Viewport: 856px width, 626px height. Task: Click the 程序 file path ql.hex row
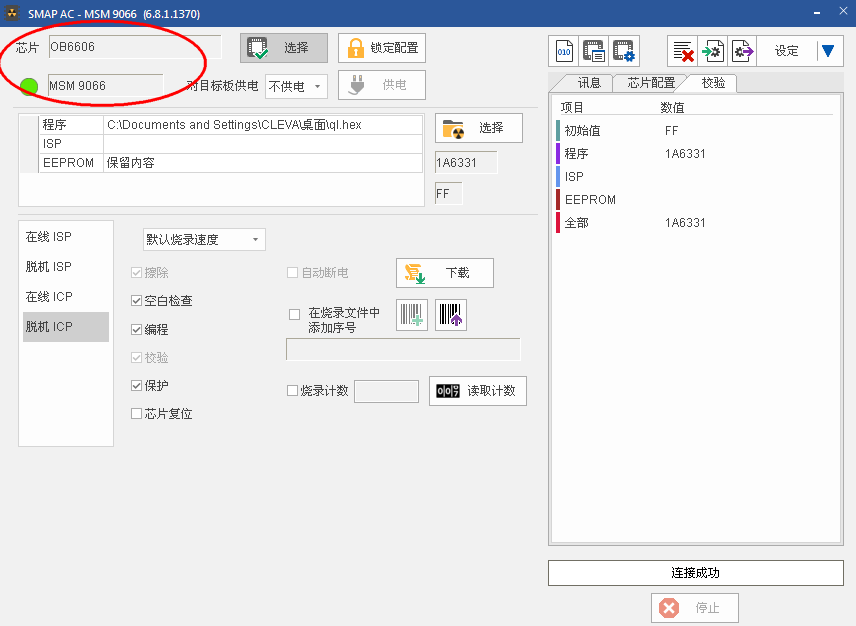click(231, 125)
